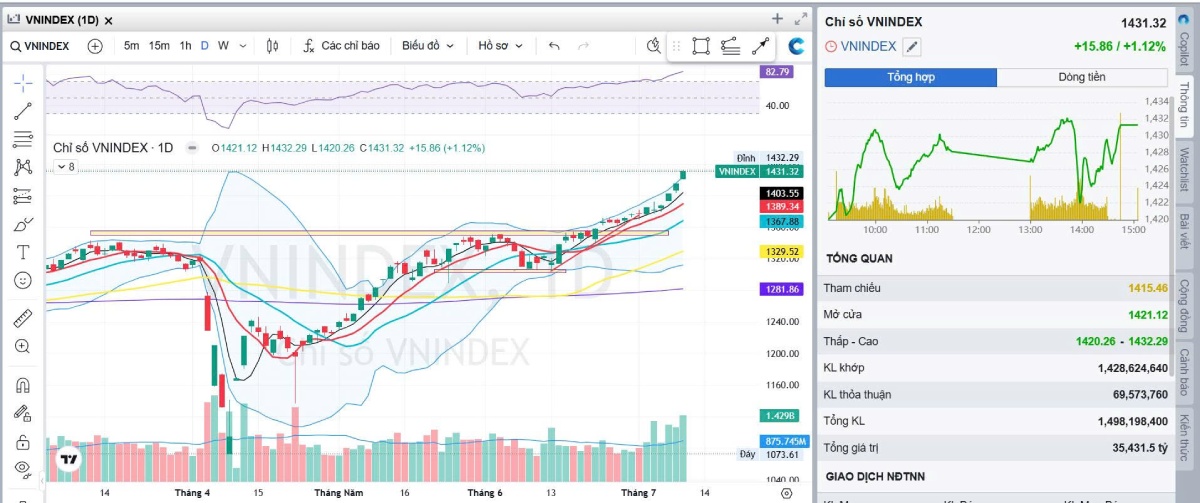
Task: Open the chart patterns tool
Action: click(x=23, y=167)
